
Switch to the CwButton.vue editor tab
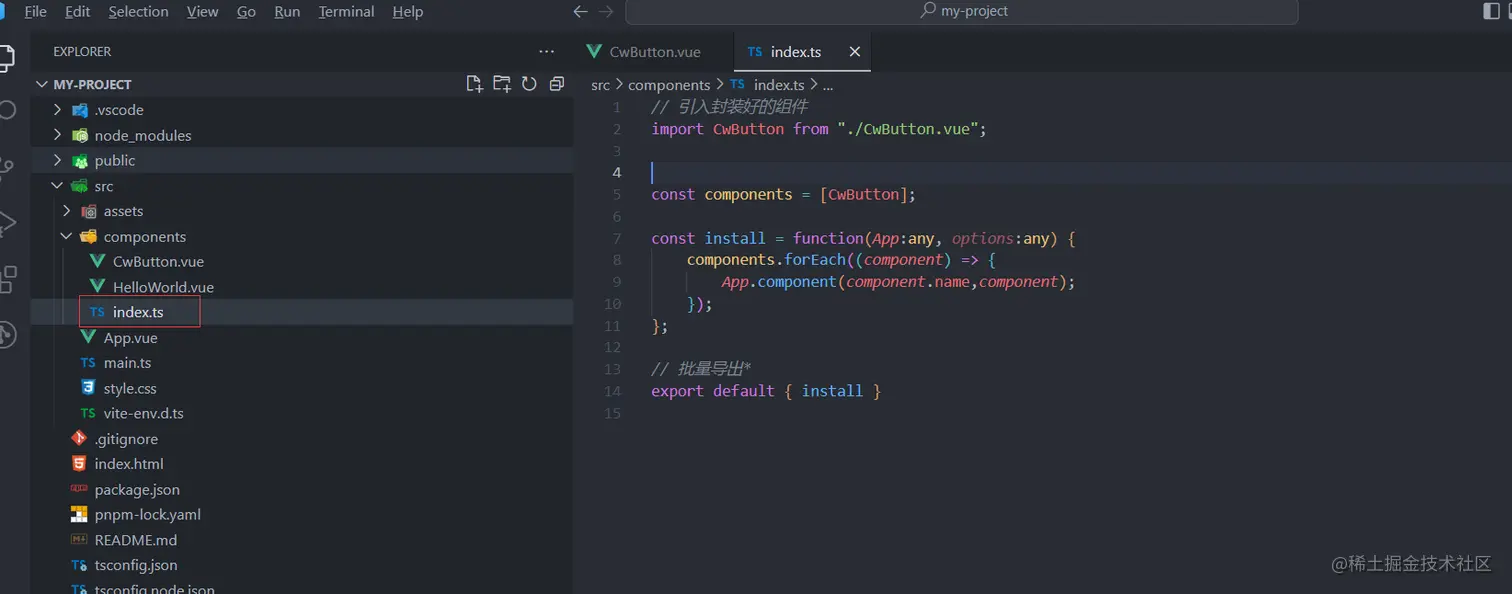tap(654, 52)
